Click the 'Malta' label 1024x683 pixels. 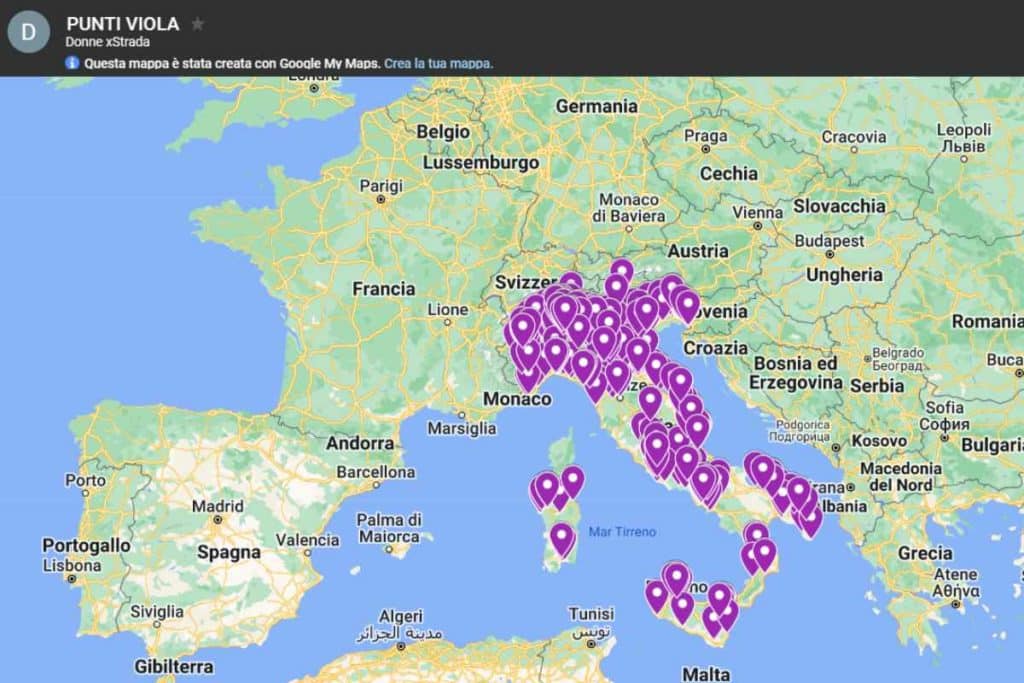706,673
